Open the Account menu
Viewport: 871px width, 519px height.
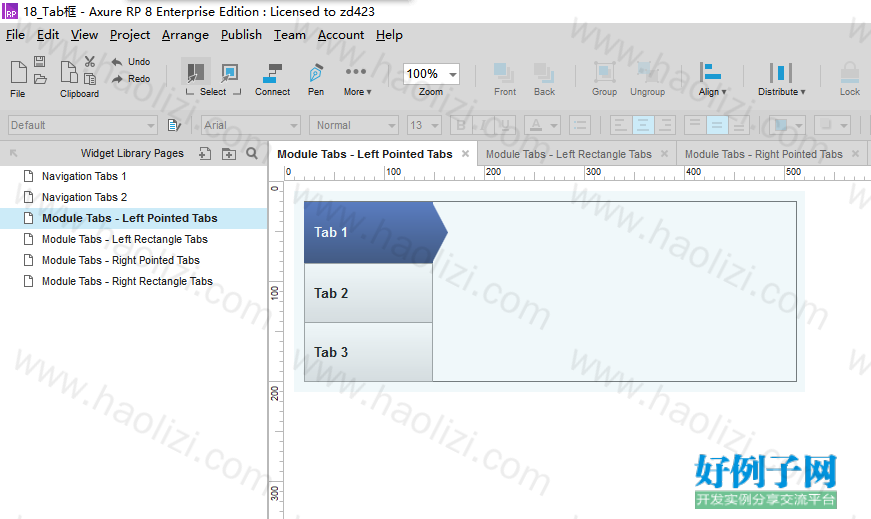(341, 35)
